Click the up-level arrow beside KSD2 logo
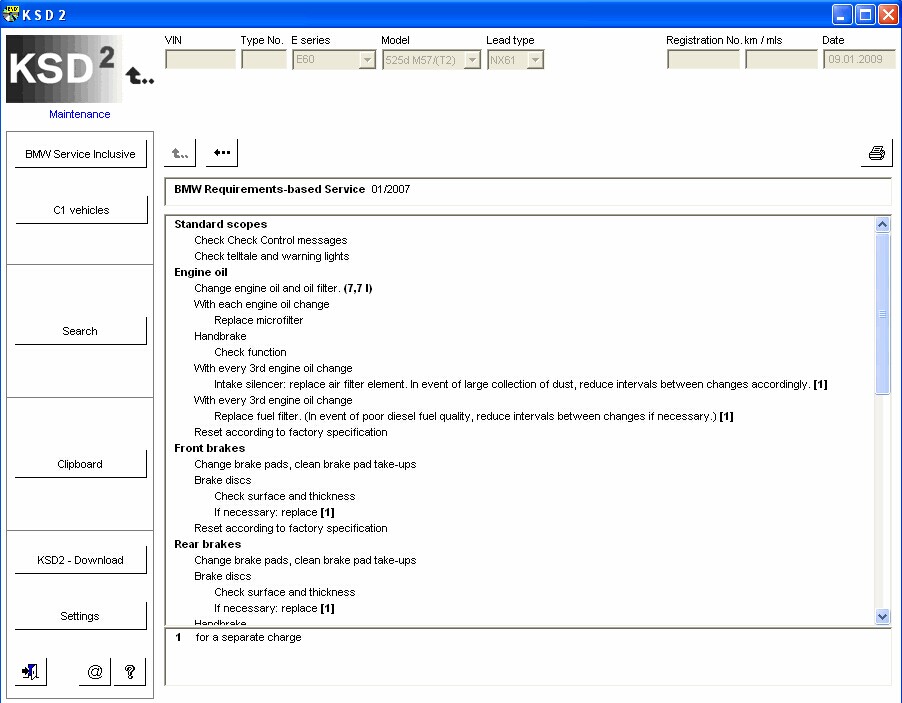Viewport: 902px width, 703px height. click(x=139, y=75)
